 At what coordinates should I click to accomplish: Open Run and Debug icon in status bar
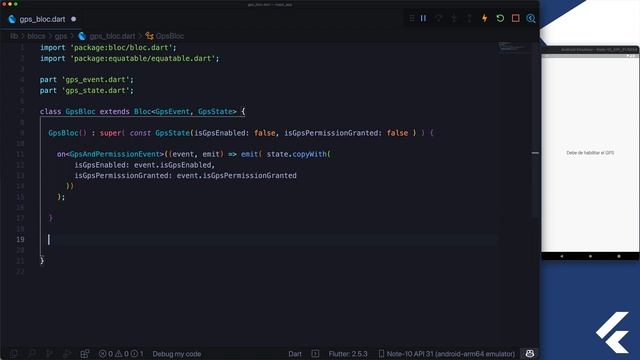(67, 353)
